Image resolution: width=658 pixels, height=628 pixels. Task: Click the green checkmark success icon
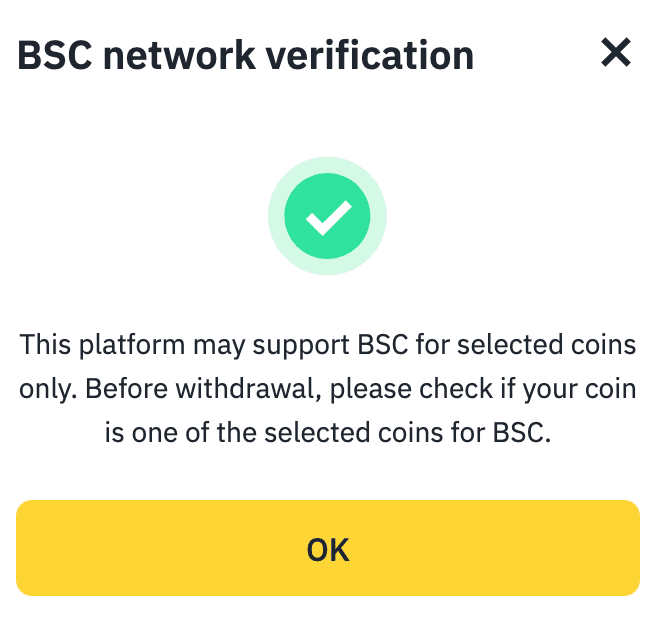tap(327, 215)
